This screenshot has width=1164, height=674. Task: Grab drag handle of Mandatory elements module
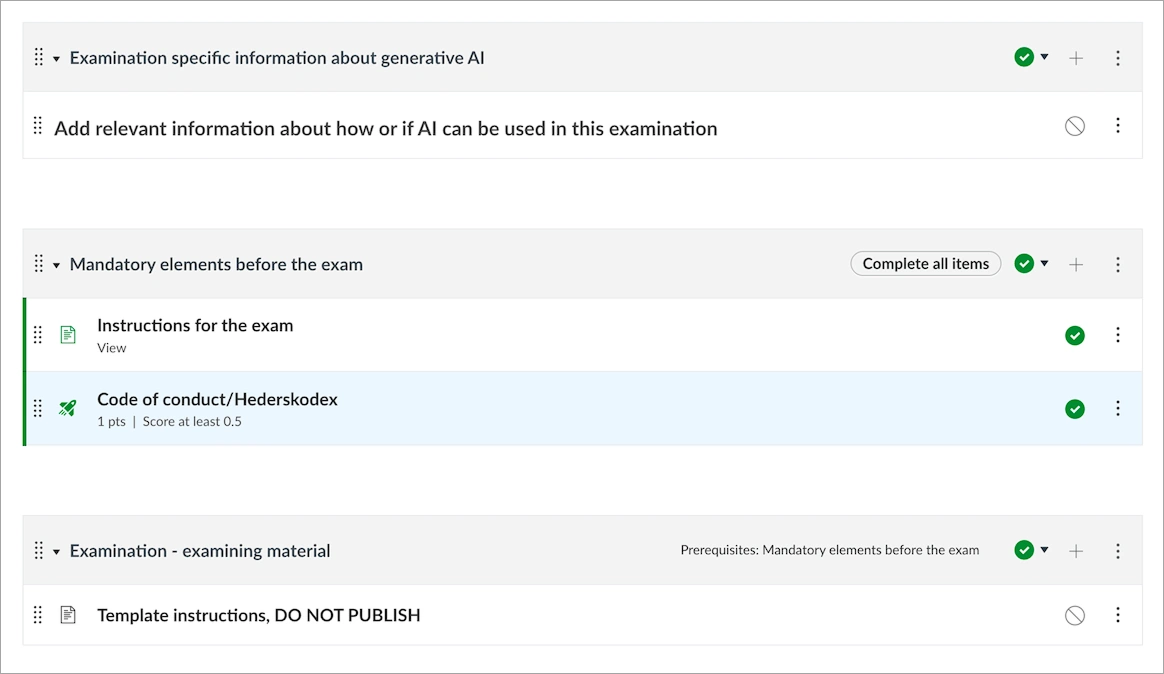39,264
